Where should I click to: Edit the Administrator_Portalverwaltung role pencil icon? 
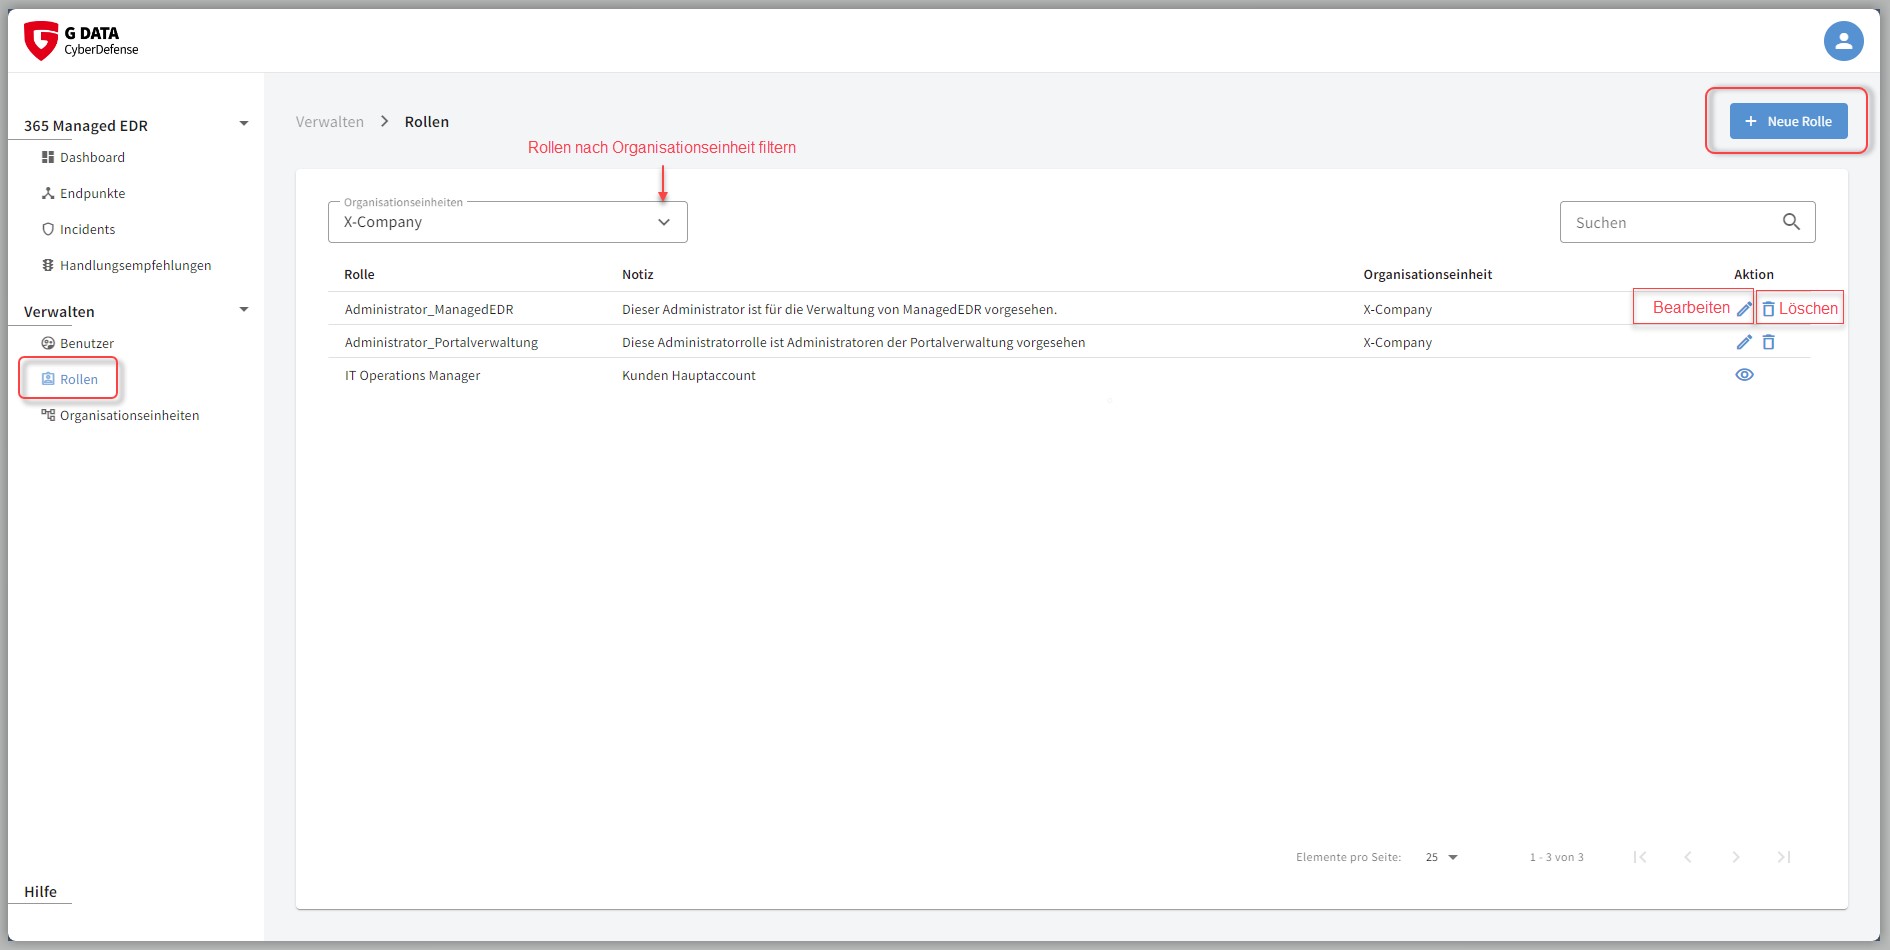(1744, 342)
